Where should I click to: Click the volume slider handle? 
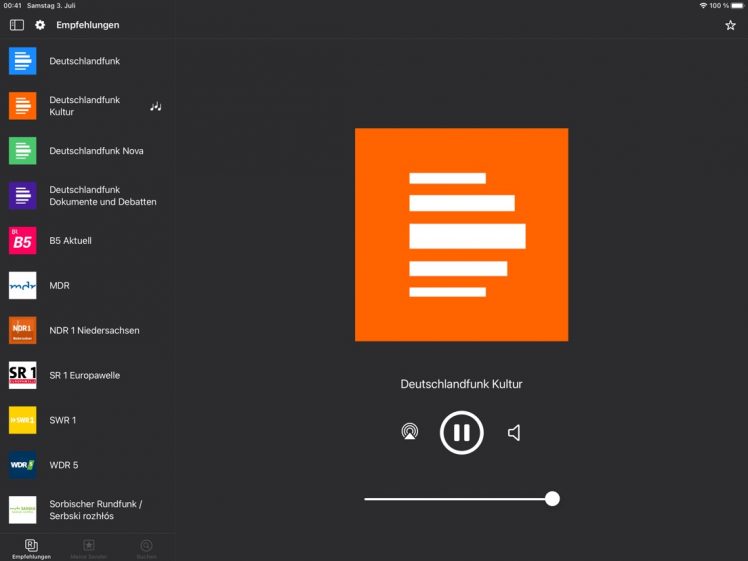click(552, 498)
